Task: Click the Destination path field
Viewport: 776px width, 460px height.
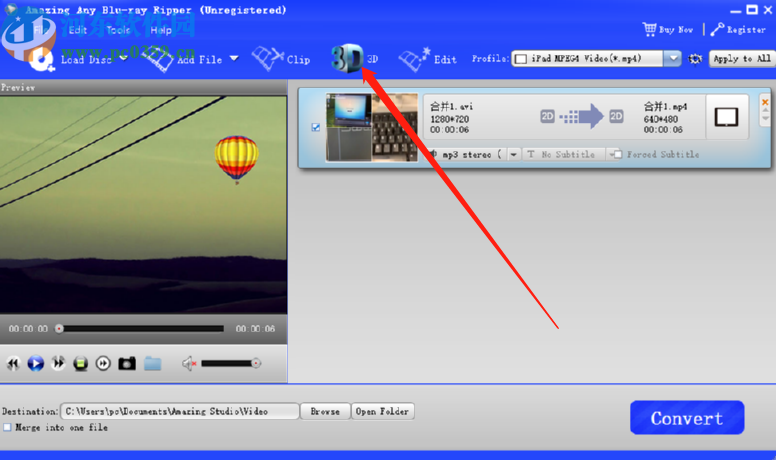Action: coord(180,411)
